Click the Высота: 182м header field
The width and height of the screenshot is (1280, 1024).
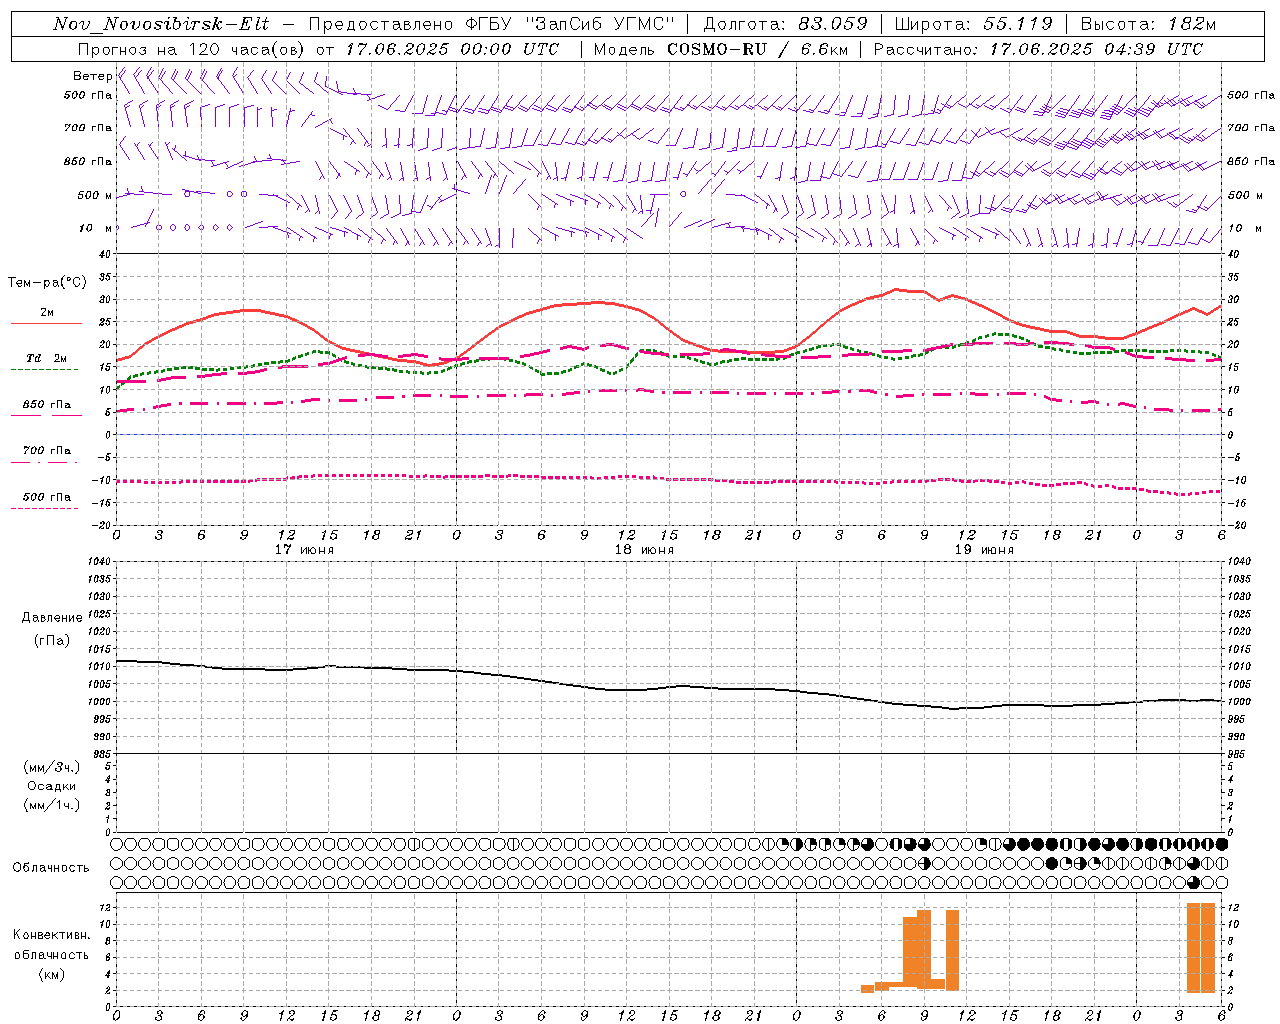[x=1148, y=24]
